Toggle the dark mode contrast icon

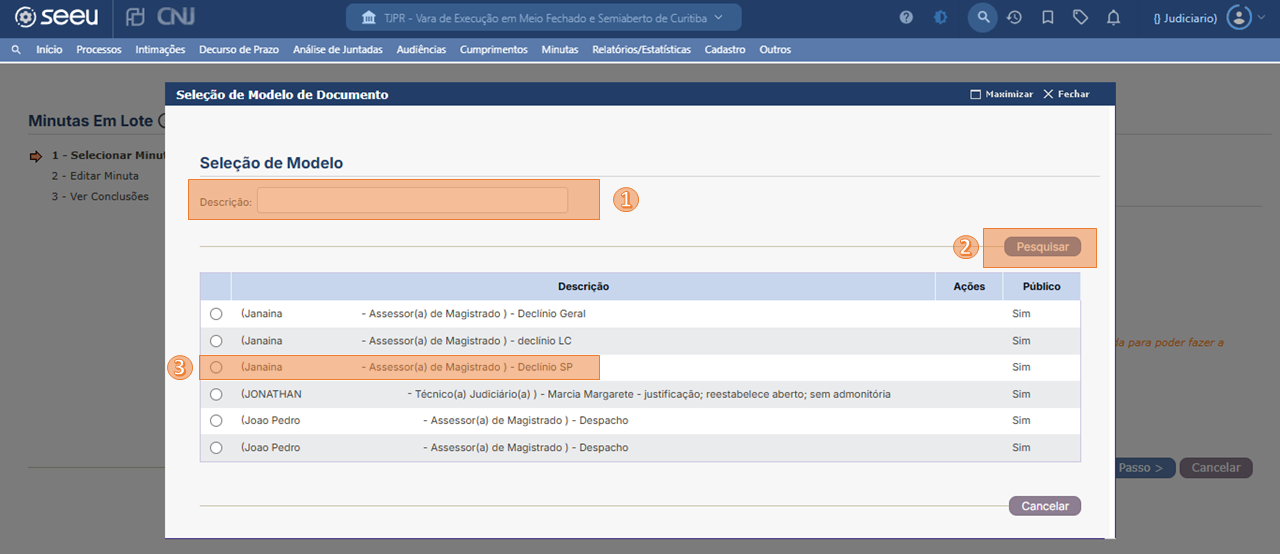click(941, 18)
